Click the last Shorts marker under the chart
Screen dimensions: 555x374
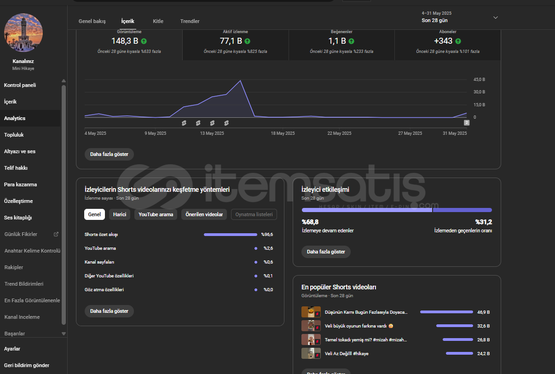coord(227,123)
